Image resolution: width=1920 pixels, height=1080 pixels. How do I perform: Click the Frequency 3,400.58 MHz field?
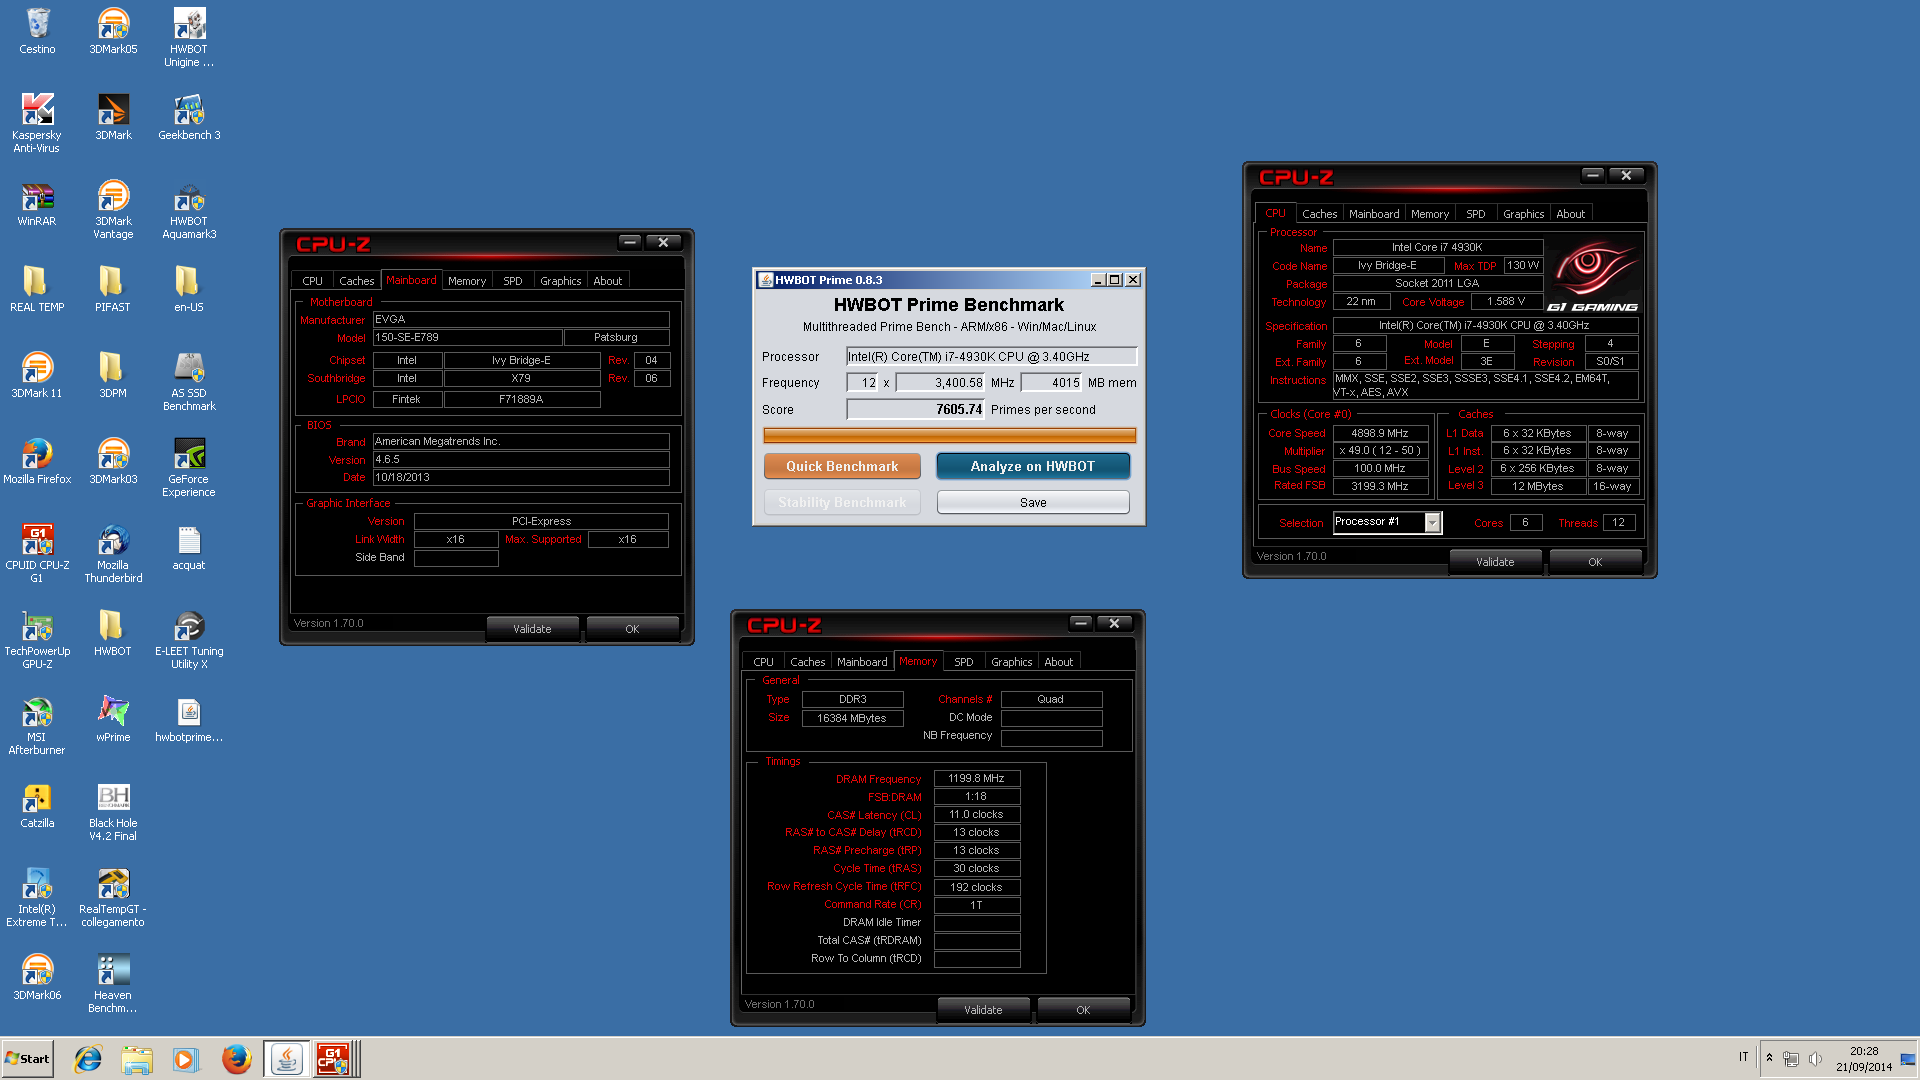[941, 383]
